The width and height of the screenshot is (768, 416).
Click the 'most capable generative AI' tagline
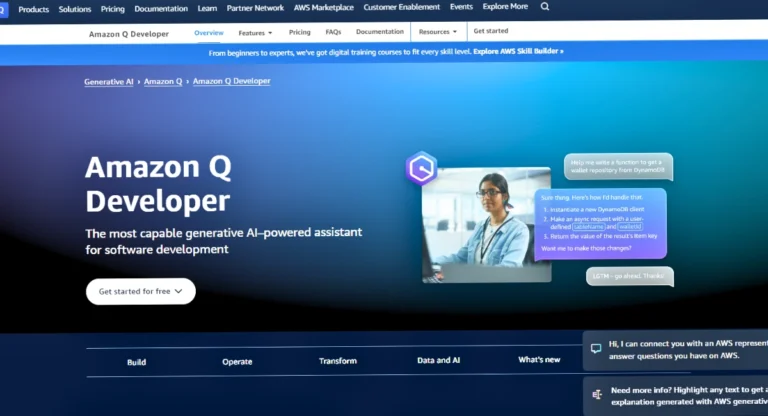224,241
